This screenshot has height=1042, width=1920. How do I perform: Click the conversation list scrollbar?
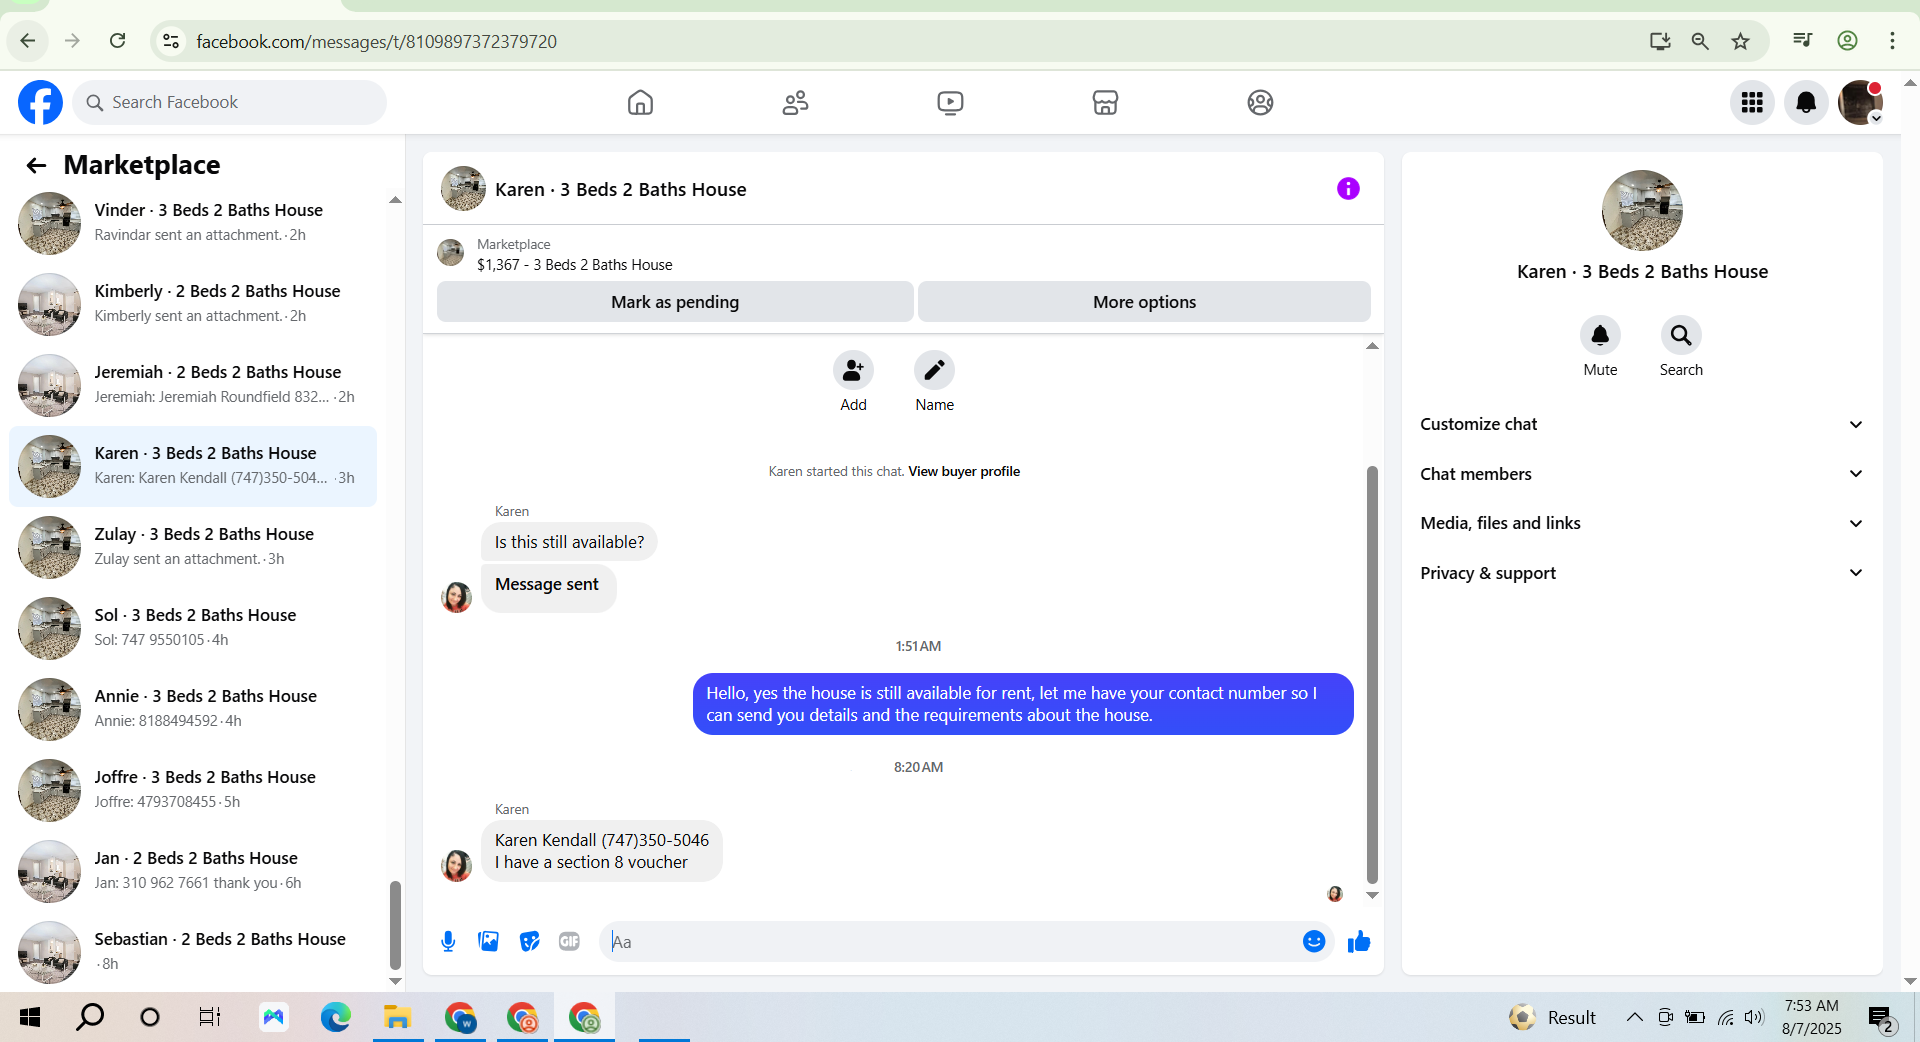coord(395,925)
